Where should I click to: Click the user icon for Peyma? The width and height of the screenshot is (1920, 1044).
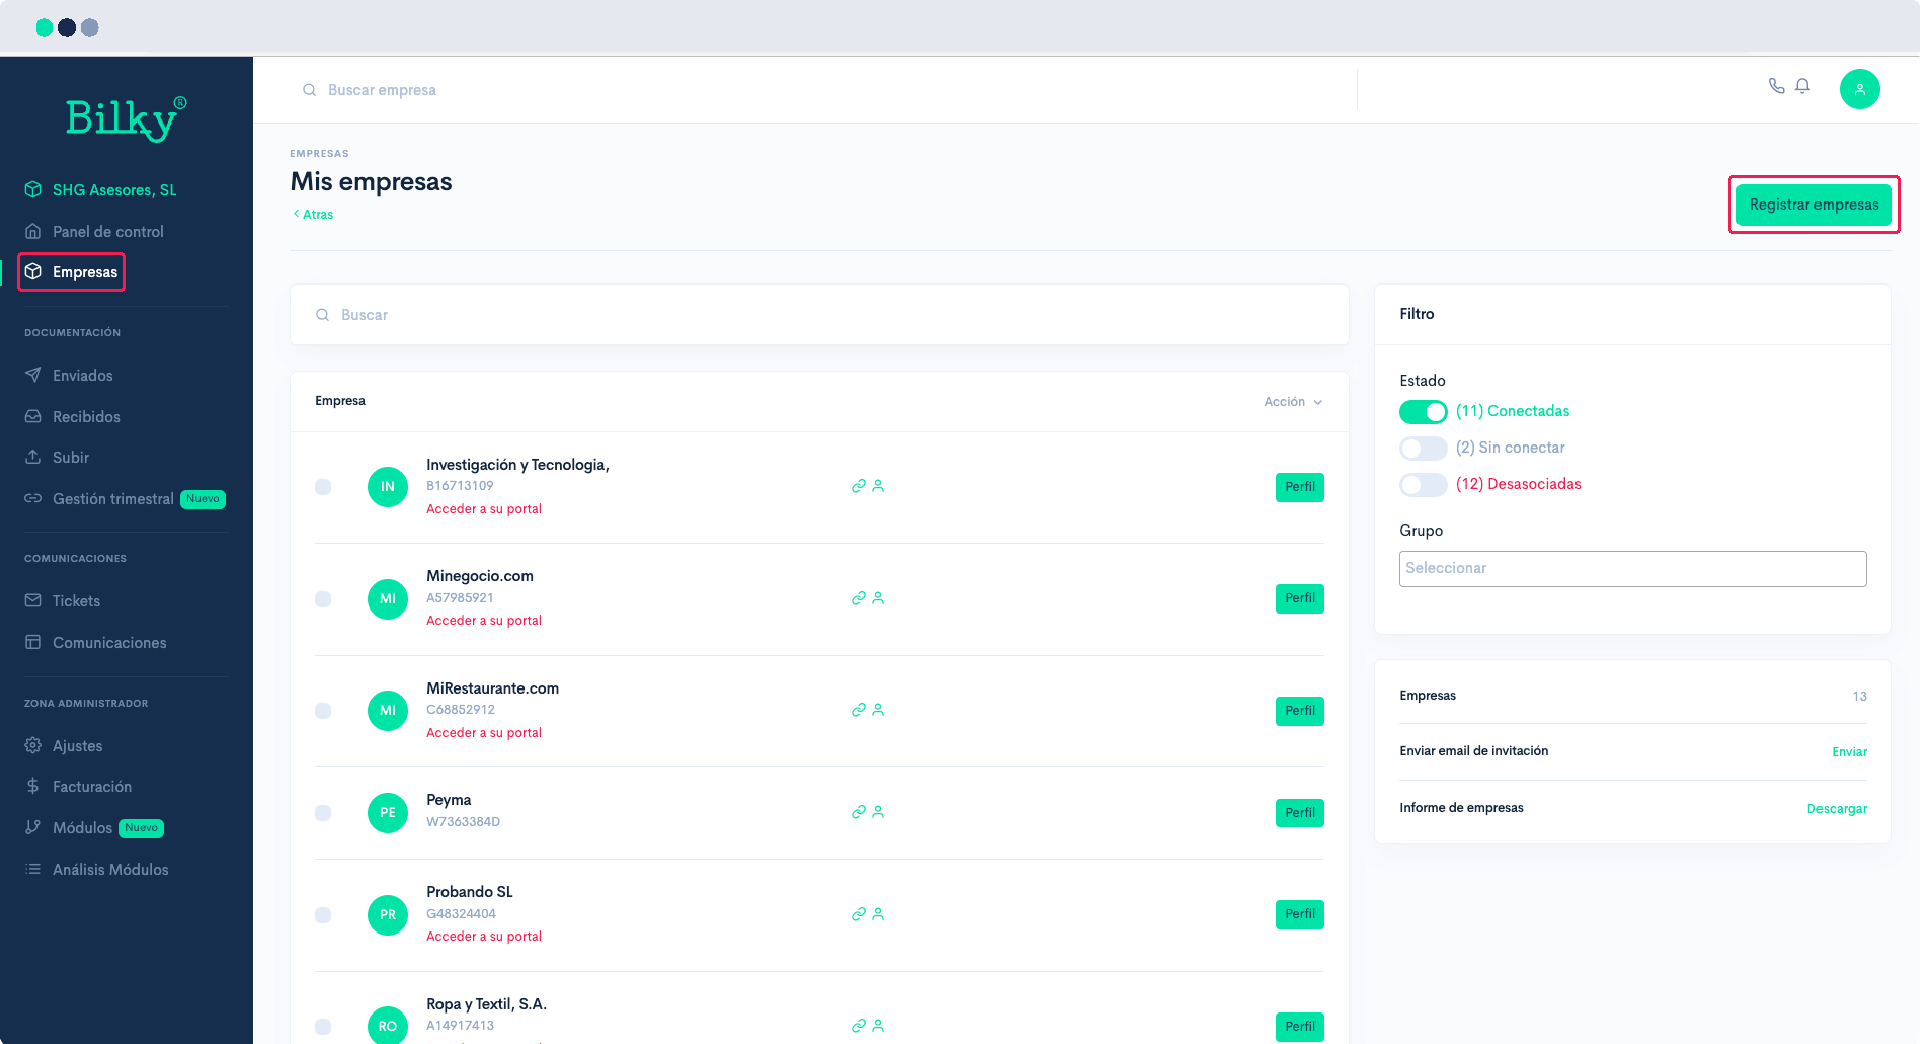pos(878,812)
